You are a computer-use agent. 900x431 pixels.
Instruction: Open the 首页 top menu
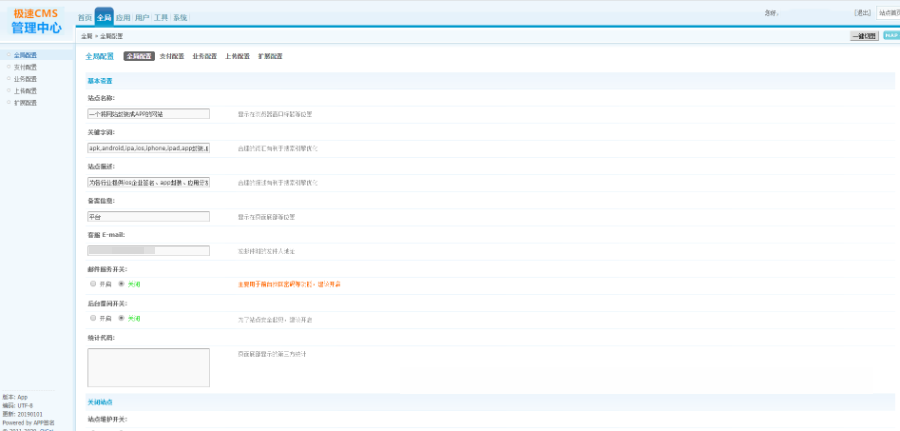coord(85,18)
